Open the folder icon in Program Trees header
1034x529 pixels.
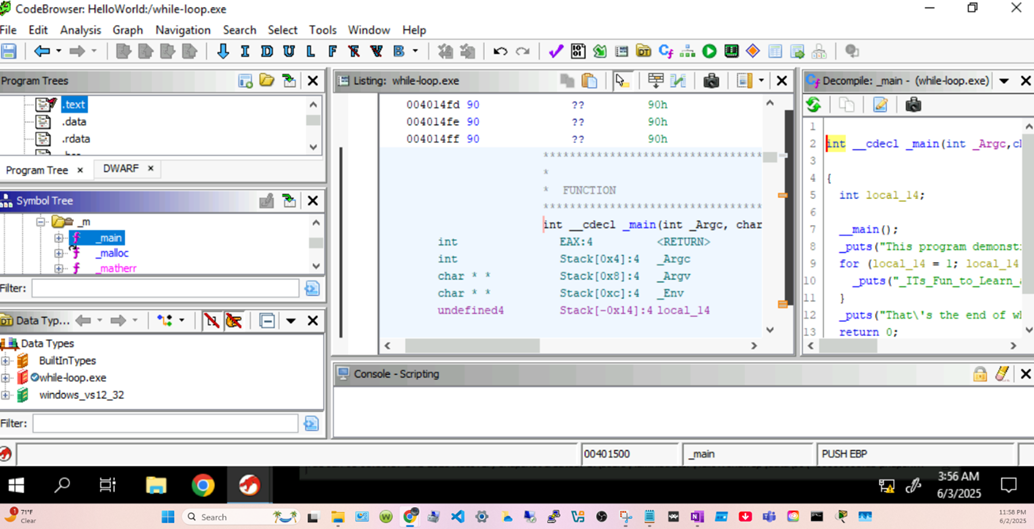[266, 80]
